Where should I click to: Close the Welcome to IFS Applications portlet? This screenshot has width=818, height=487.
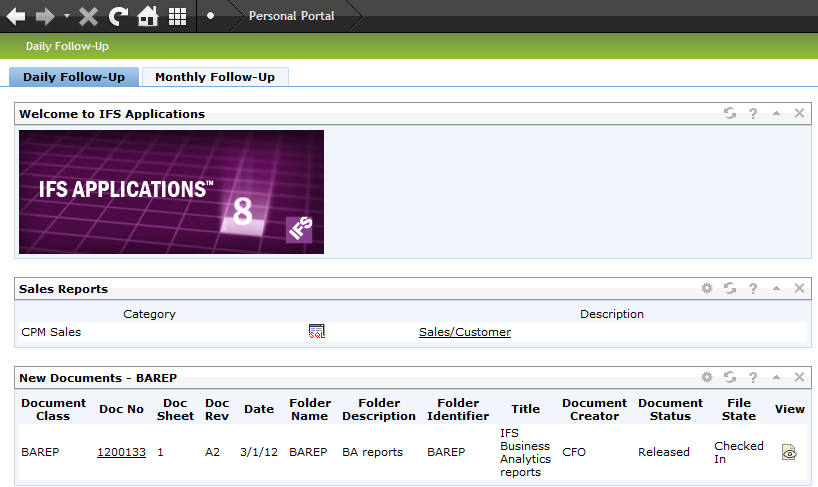click(x=799, y=113)
